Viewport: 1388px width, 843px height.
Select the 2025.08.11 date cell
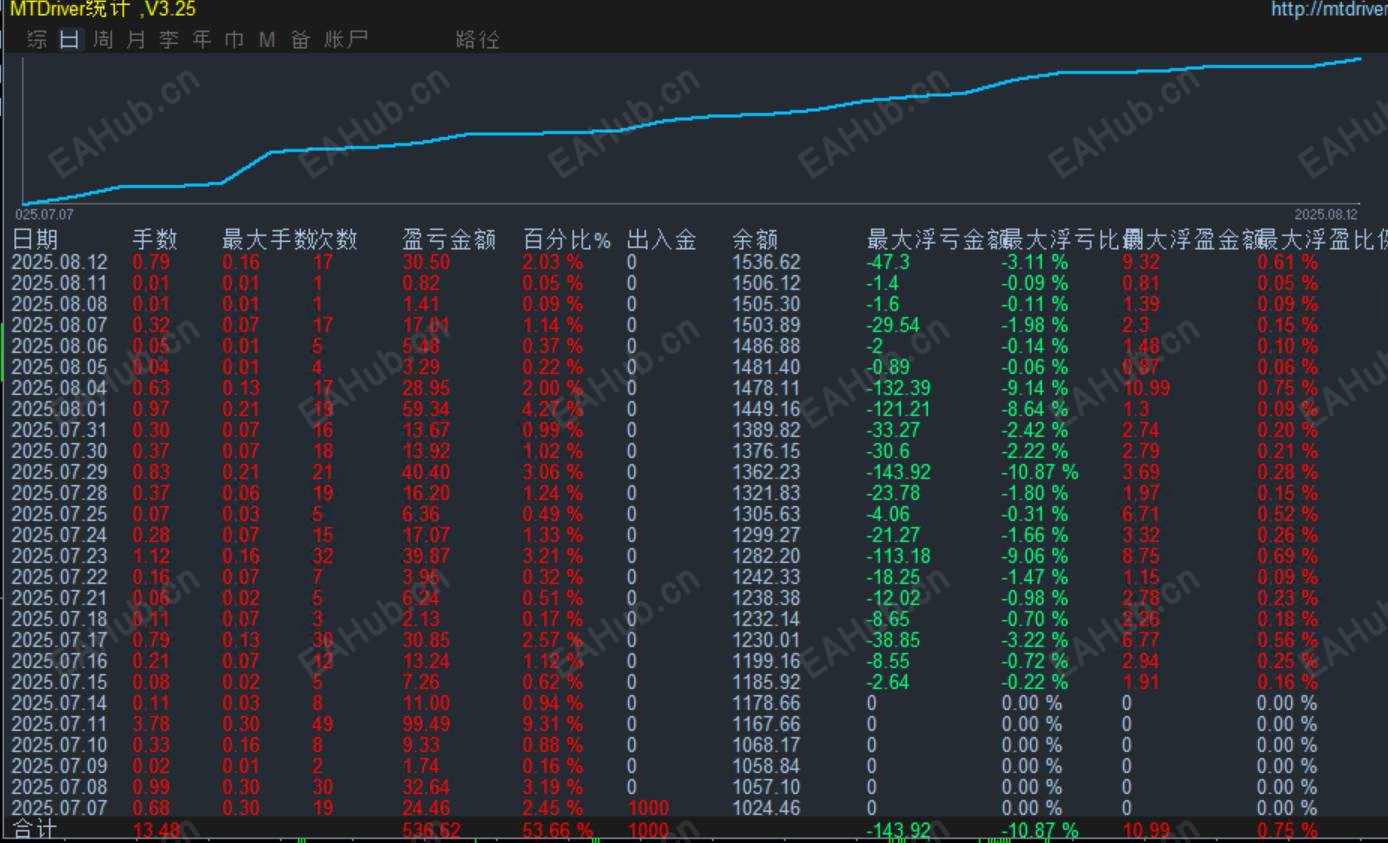[x=59, y=283]
